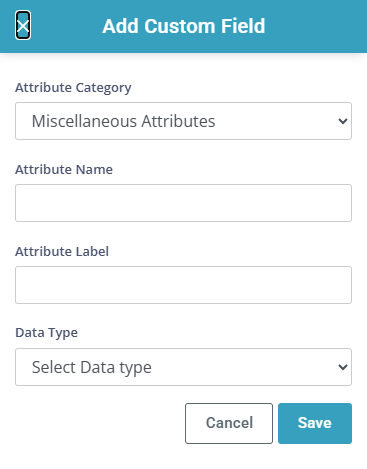Click inside the Attribute Label input
Image resolution: width=367 pixels, height=469 pixels.
[x=183, y=285]
